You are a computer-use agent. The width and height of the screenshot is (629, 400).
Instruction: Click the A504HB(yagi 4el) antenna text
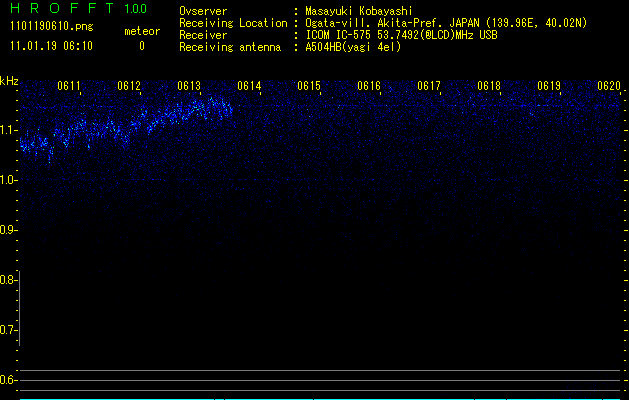click(353, 47)
